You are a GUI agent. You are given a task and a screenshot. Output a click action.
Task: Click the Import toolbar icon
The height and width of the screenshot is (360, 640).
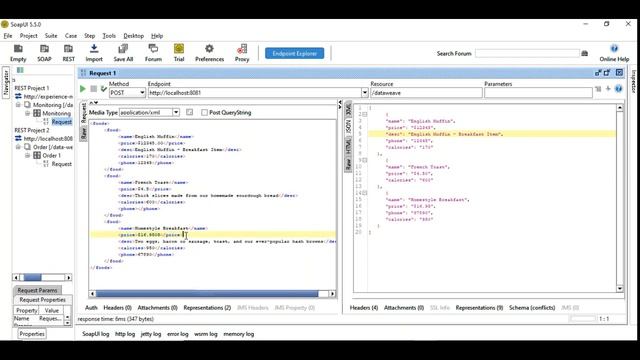(94, 53)
